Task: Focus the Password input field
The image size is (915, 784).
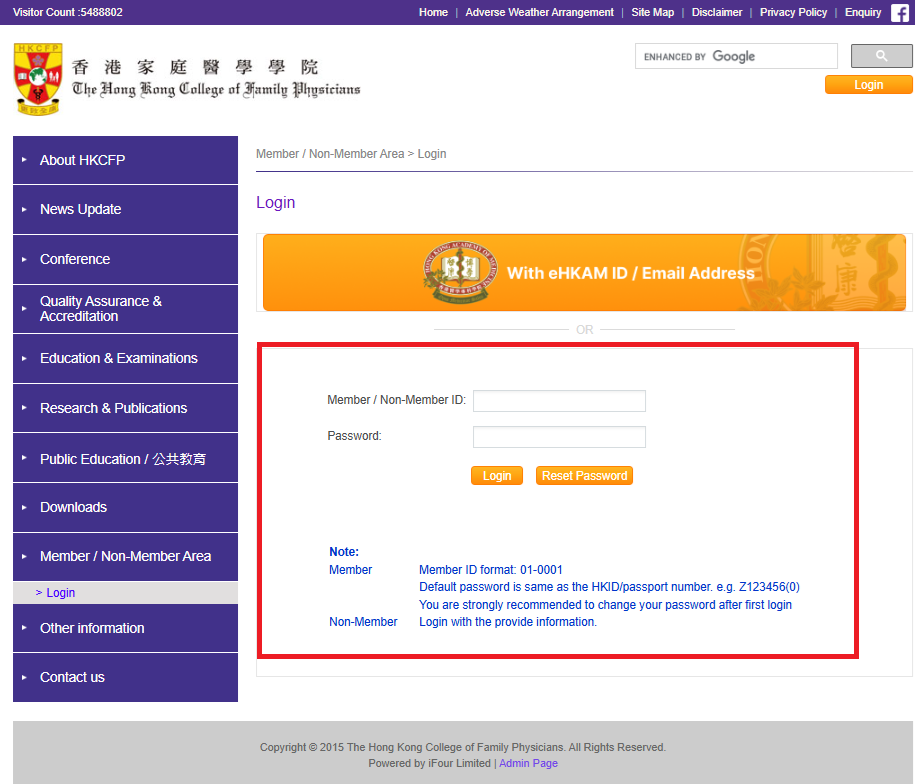Action: point(559,437)
